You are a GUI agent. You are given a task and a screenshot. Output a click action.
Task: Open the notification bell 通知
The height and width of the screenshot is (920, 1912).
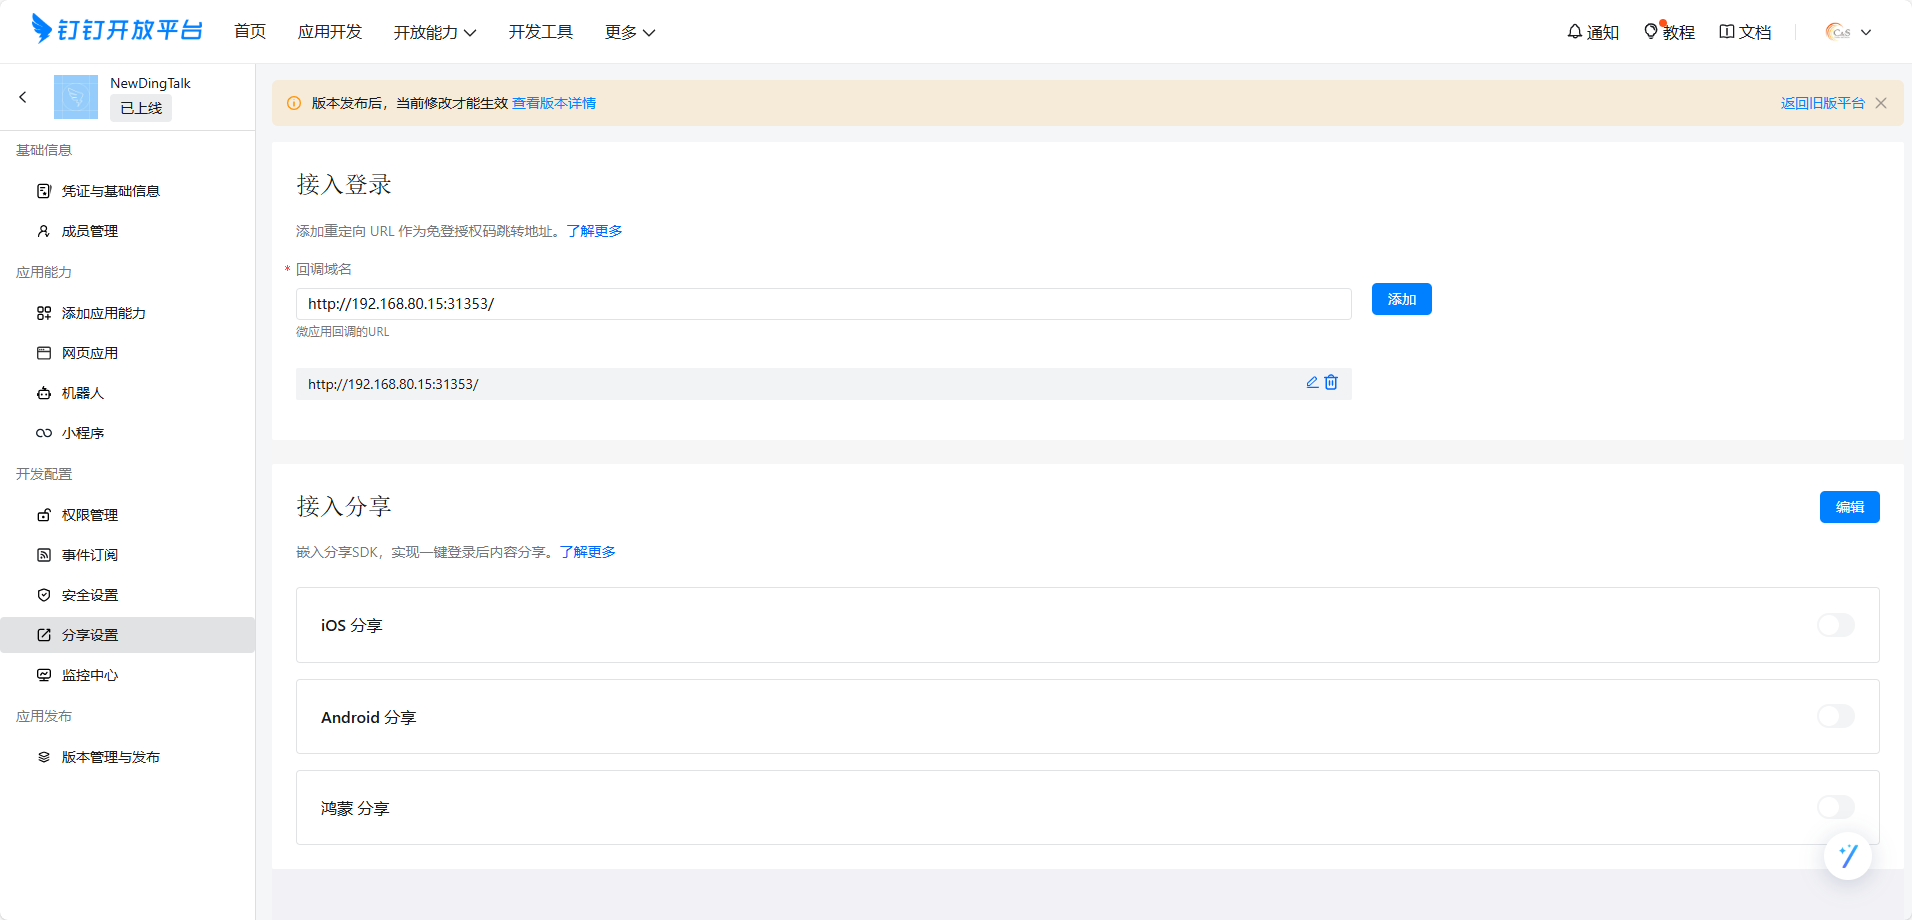[x=1592, y=32]
